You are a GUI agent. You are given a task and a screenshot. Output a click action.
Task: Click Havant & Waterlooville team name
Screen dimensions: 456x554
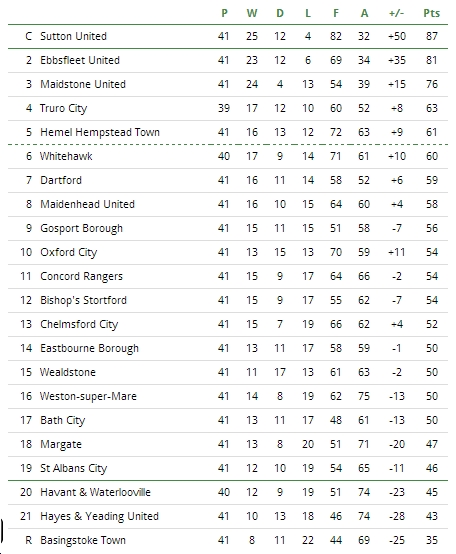(95, 492)
